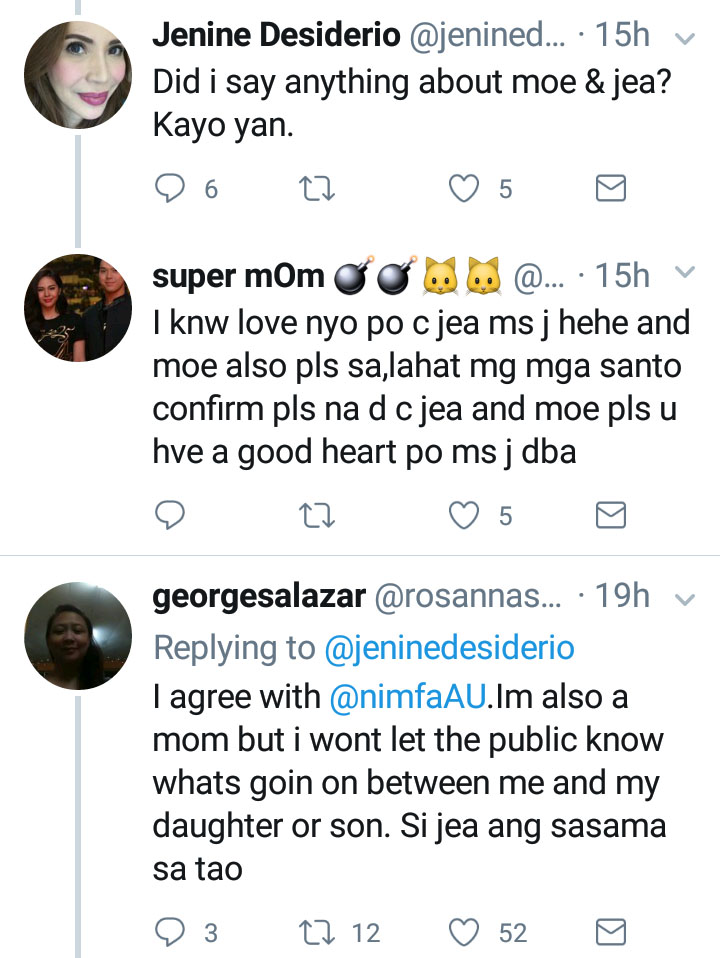
Task: Expand the caret menu on super mOm's tweet
Action: pos(686,272)
